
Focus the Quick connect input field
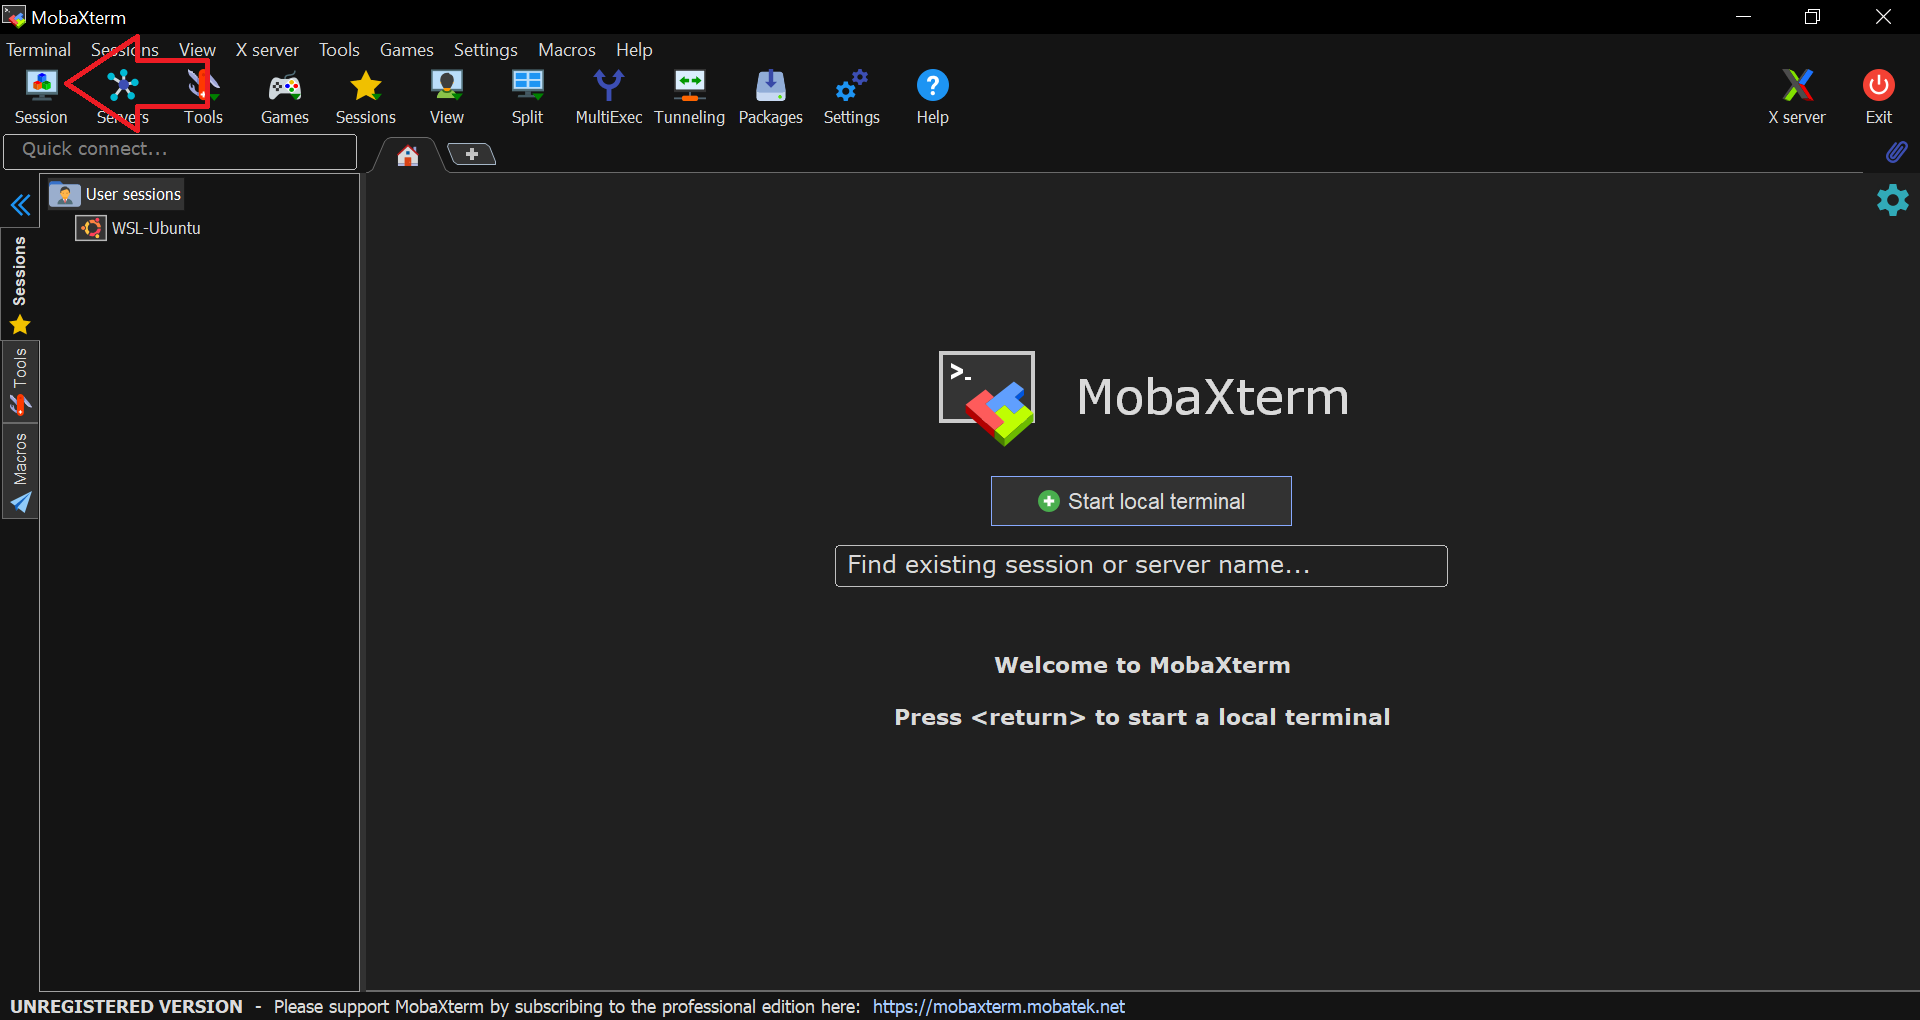(180, 150)
